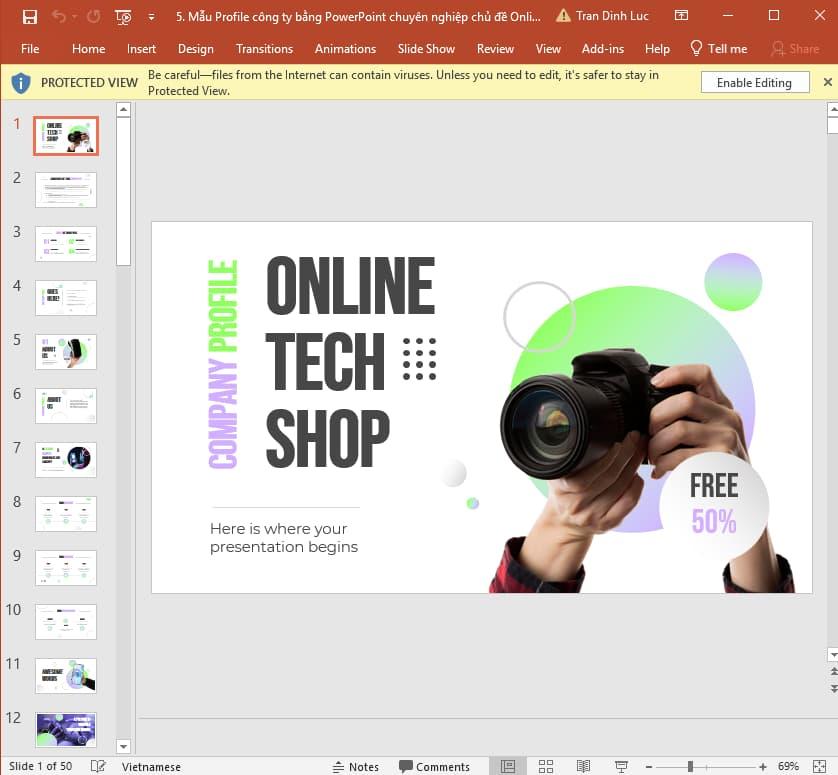Switch to Slide Sorter view

(546, 766)
